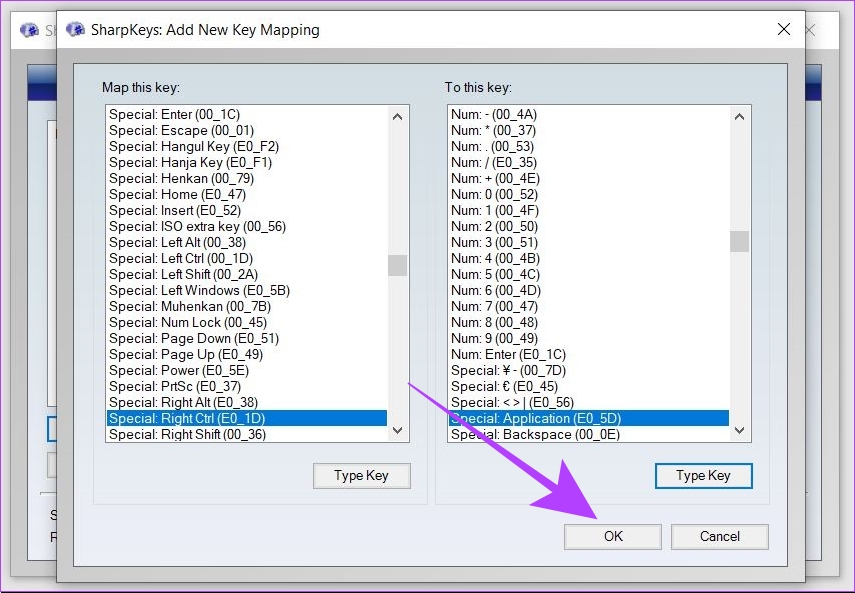Select Special: Escape (00_01)
The width and height of the screenshot is (855, 593).
tap(246, 130)
